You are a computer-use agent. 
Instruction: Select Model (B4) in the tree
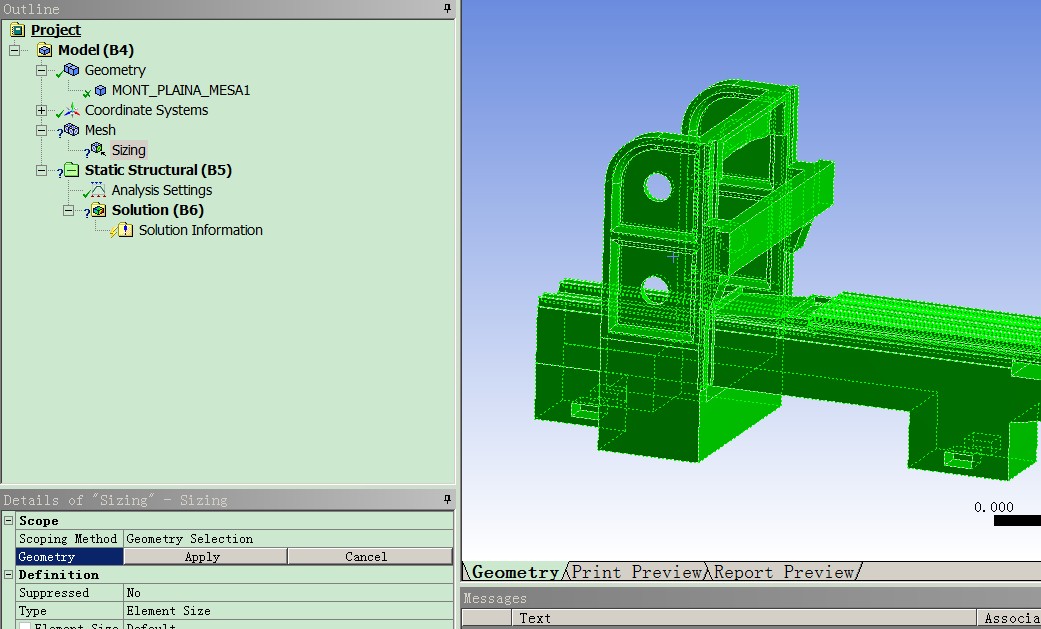[96, 50]
